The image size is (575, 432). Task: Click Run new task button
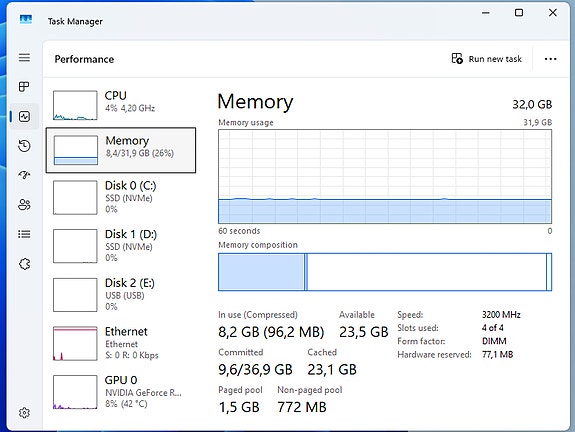[486, 59]
